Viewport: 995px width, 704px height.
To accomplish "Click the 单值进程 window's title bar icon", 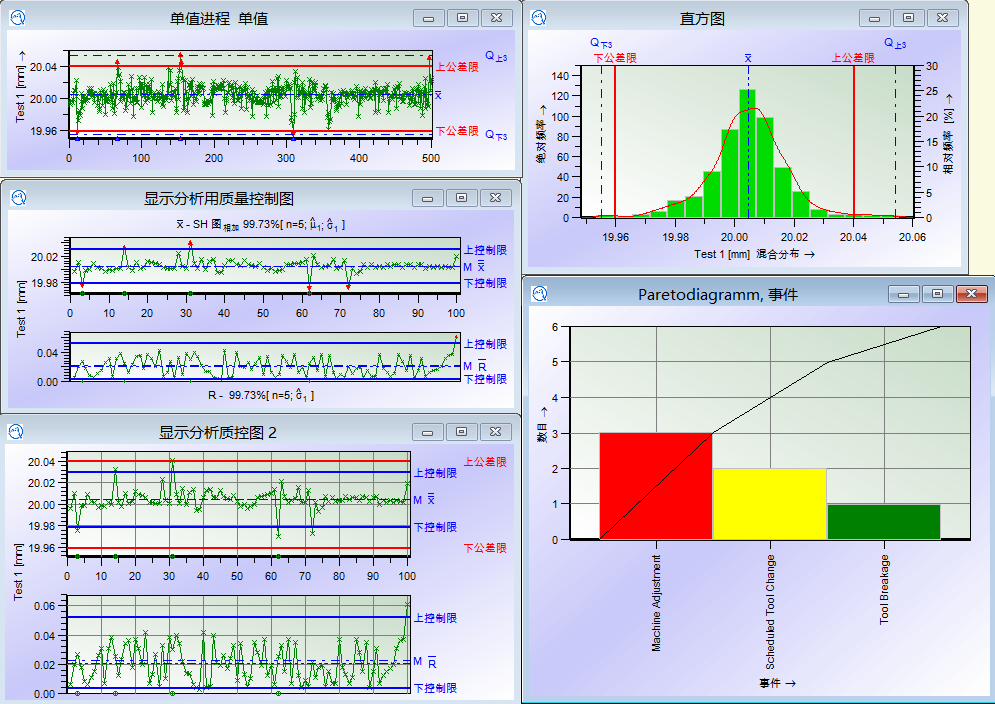I will [x=18, y=17].
